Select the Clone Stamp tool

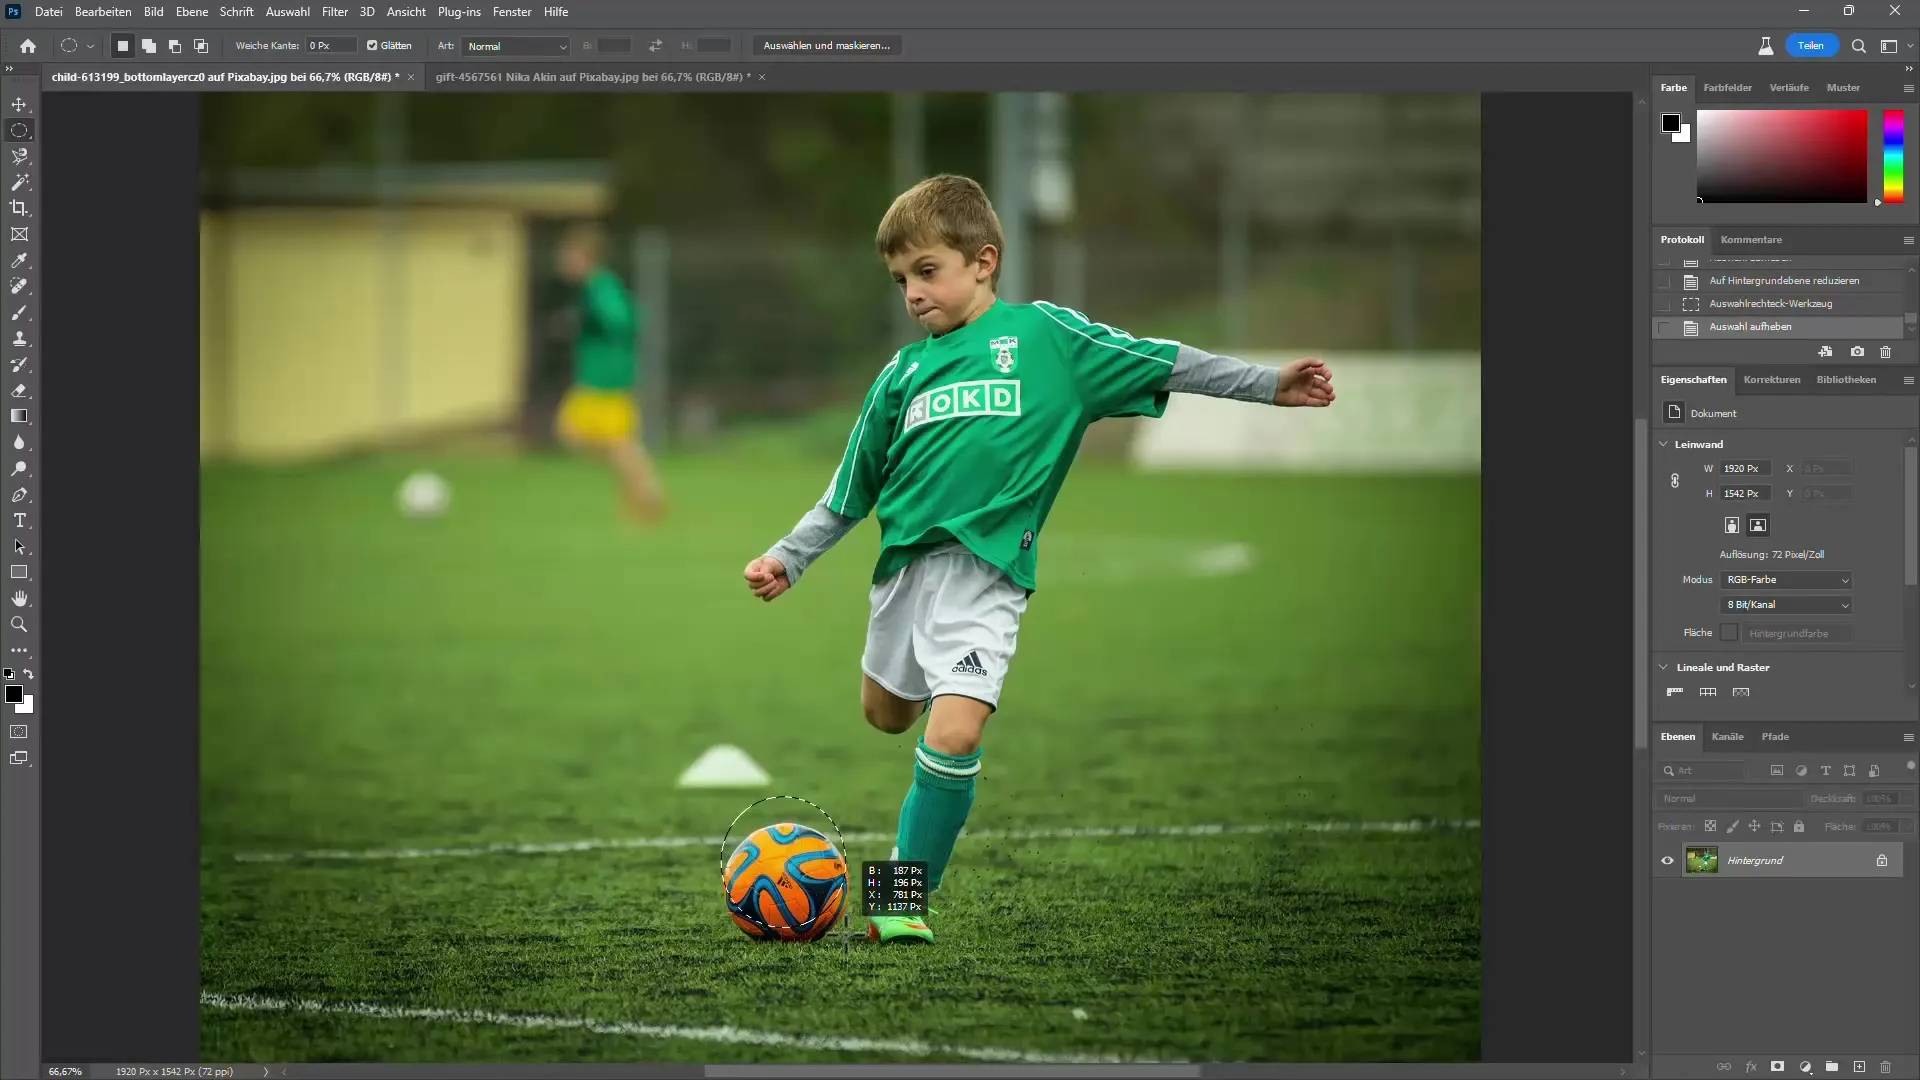19,338
